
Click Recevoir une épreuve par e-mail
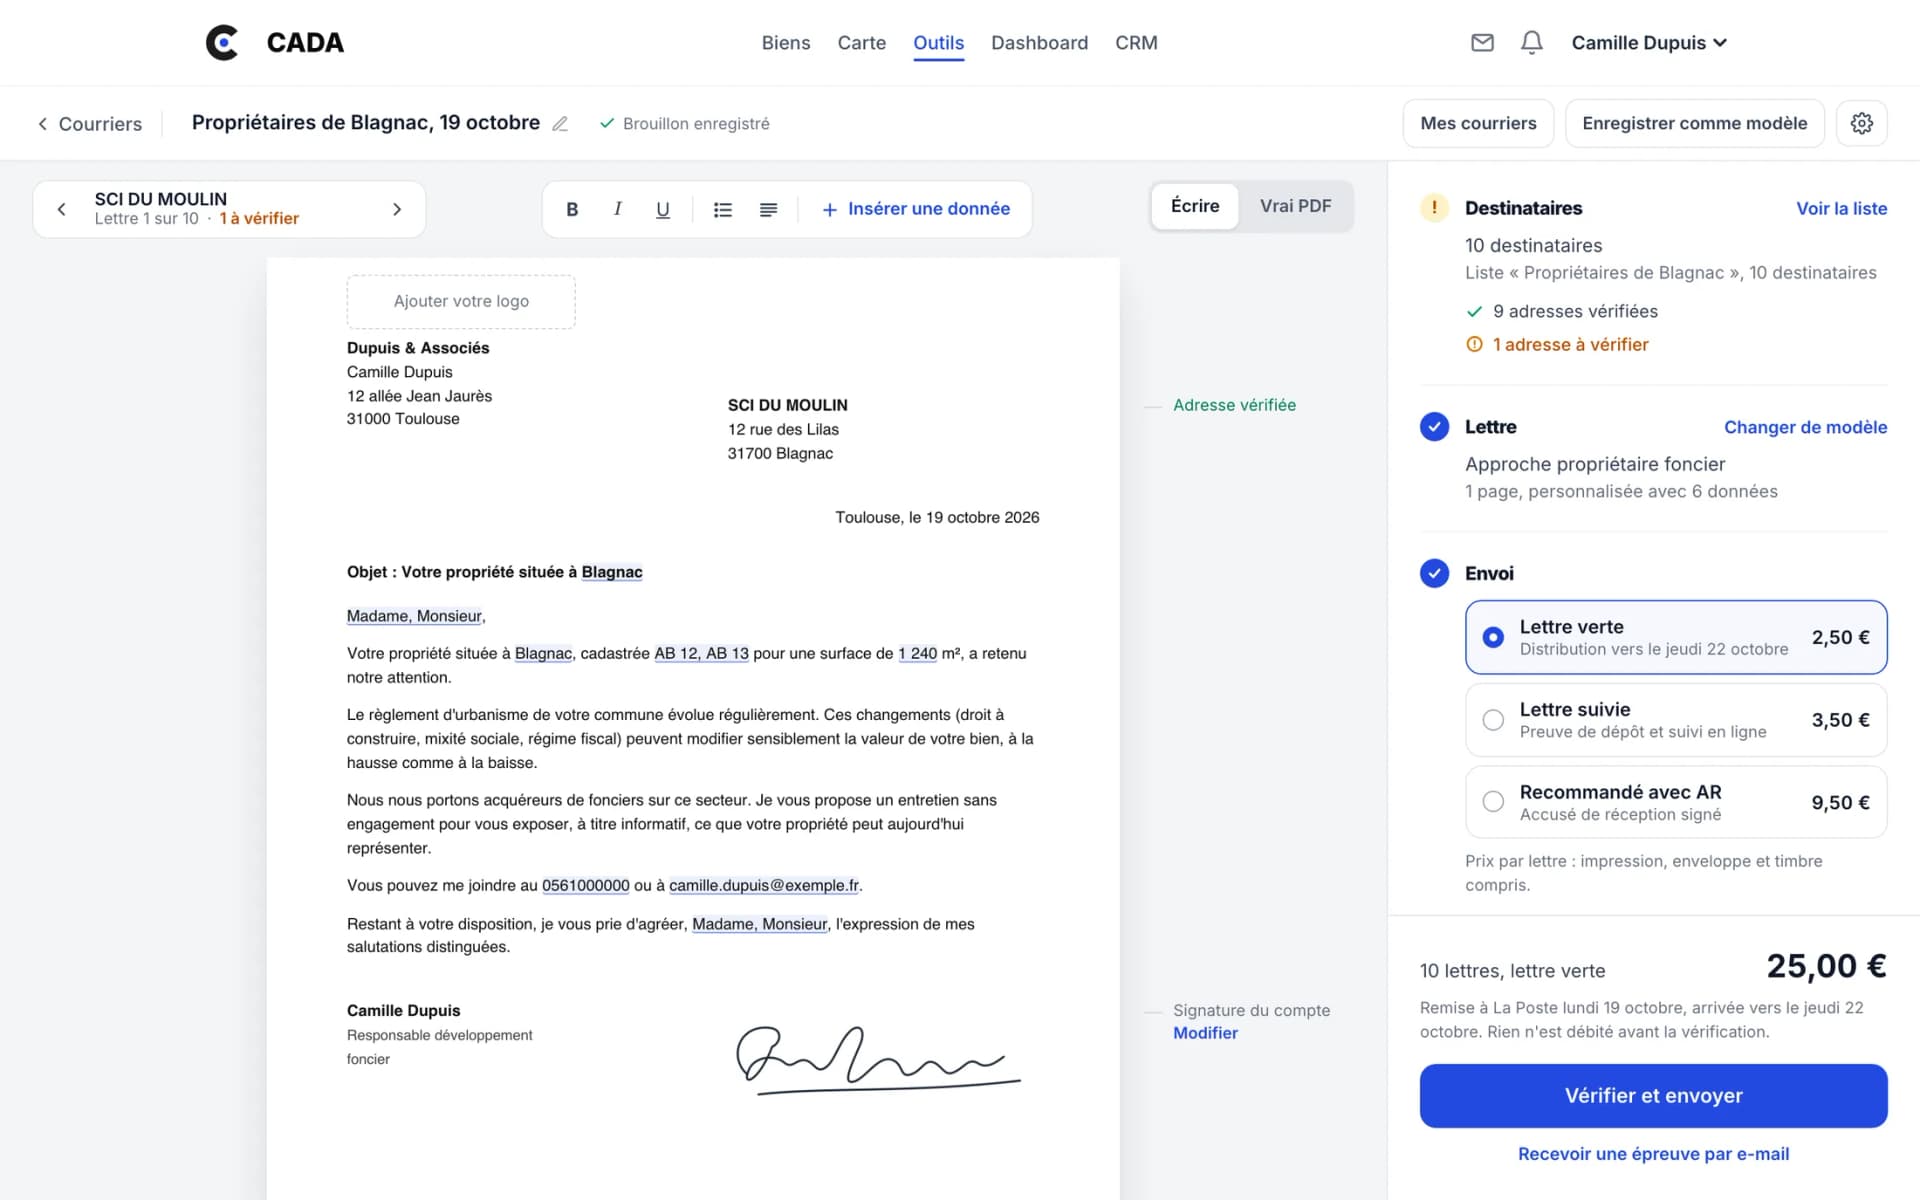[1653, 1154]
